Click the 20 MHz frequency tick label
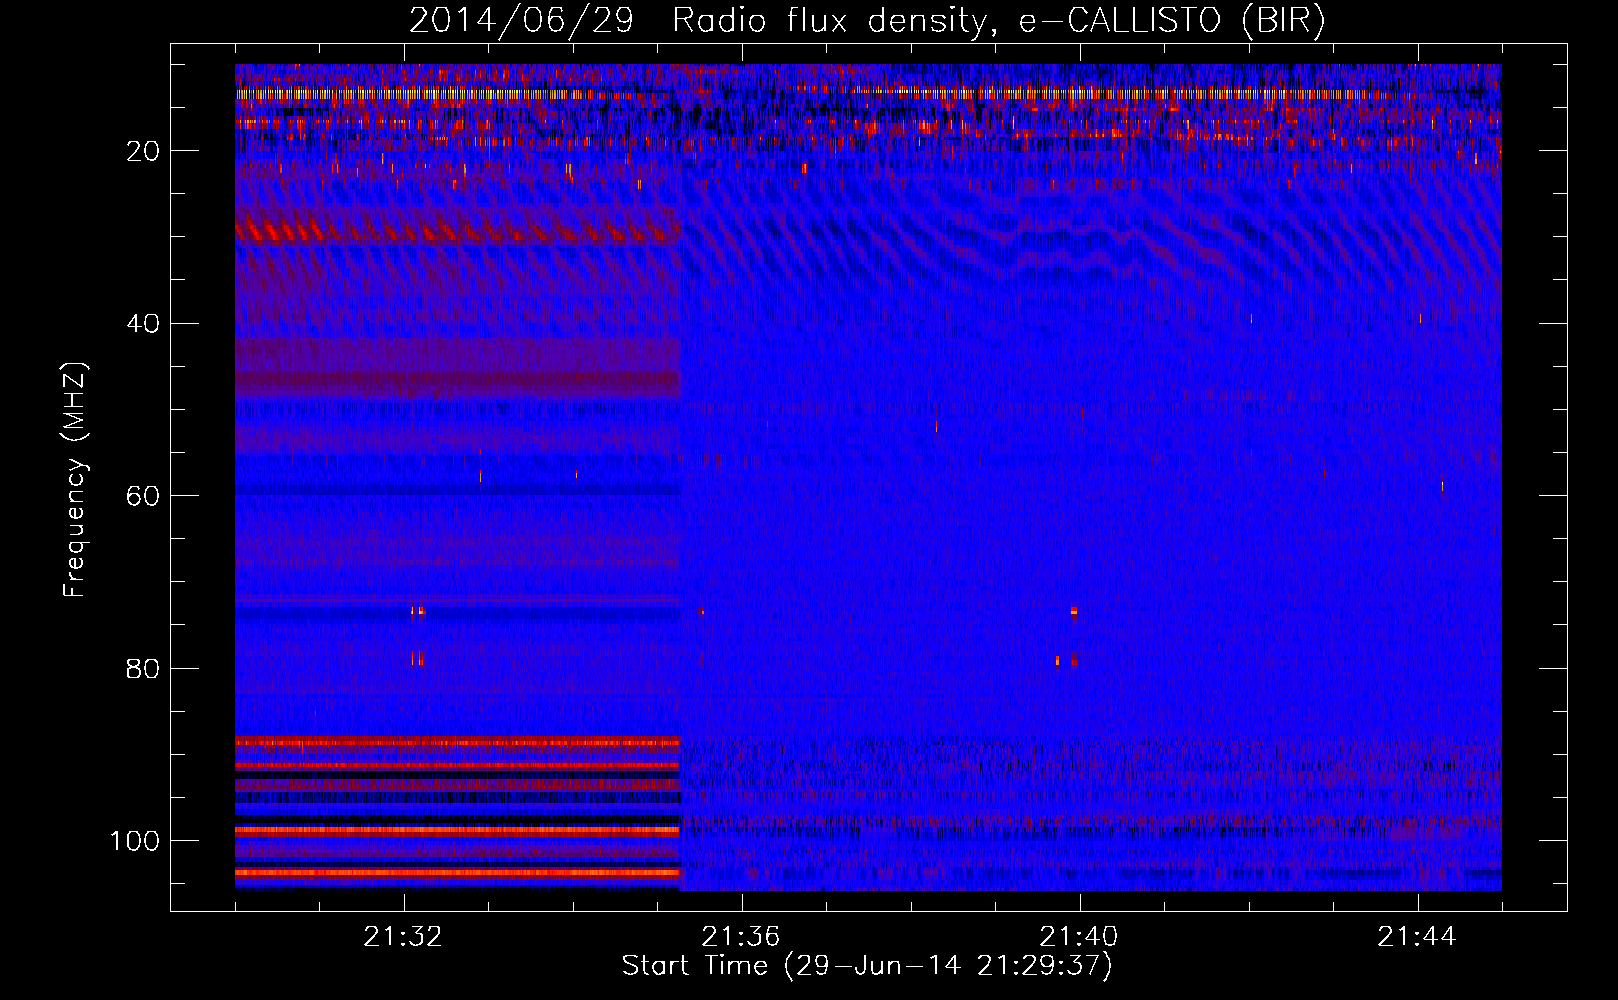This screenshot has height=1000, width=1618. pyautogui.click(x=143, y=151)
